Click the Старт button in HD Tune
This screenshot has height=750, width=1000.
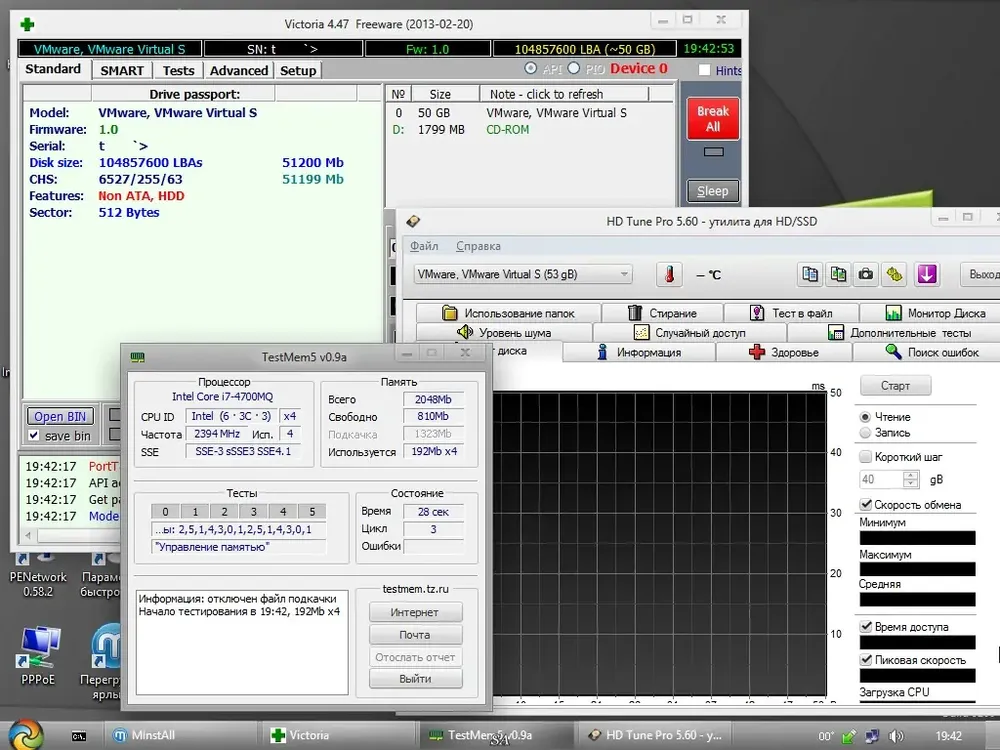tap(895, 386)
